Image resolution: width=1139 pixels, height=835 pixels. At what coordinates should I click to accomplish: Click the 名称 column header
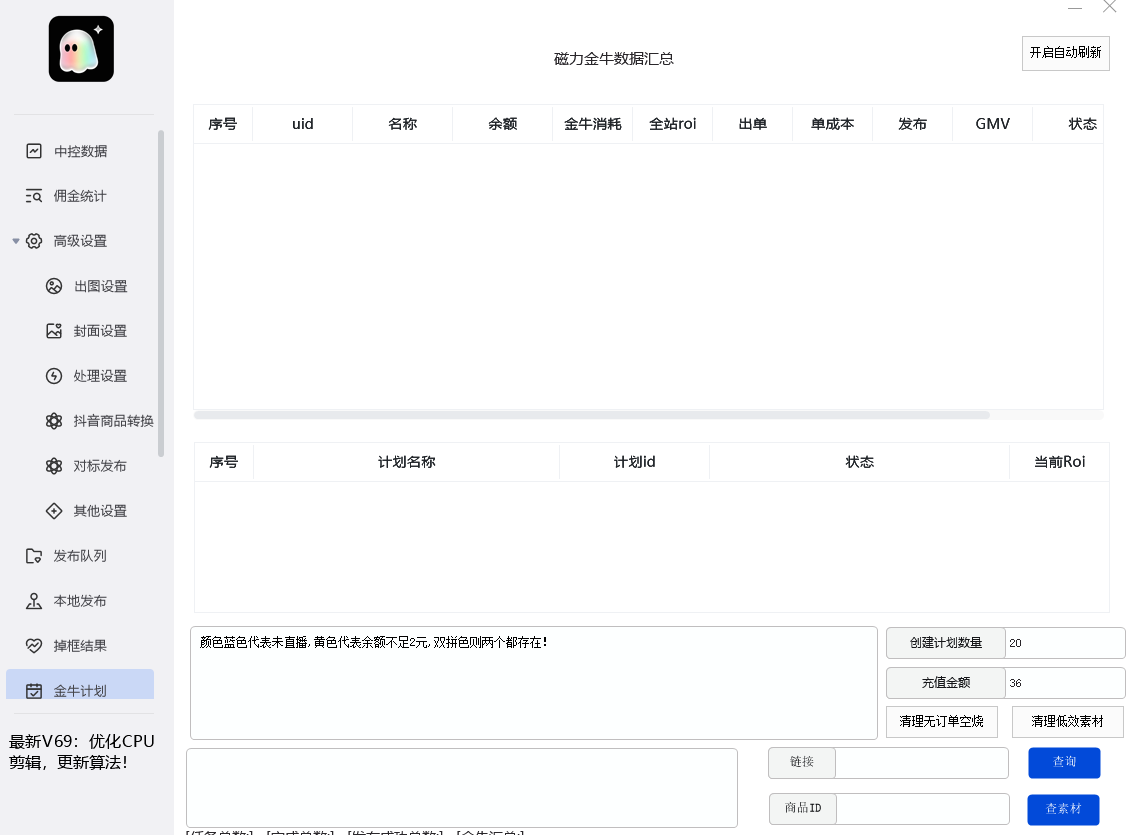(x=402, y=124)
